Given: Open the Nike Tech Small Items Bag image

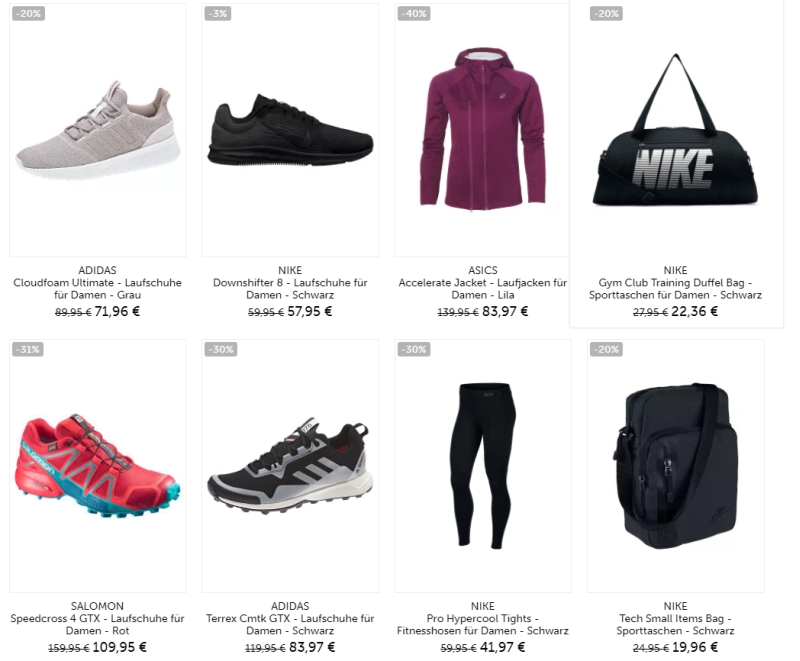Looking at the screenshot, I should [676, 466].
